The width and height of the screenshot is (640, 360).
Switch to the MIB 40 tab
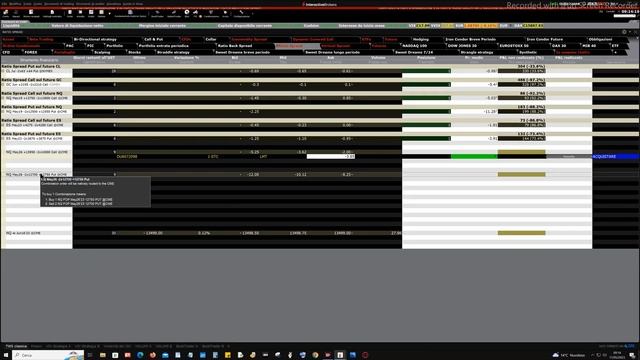coord(589,46)
